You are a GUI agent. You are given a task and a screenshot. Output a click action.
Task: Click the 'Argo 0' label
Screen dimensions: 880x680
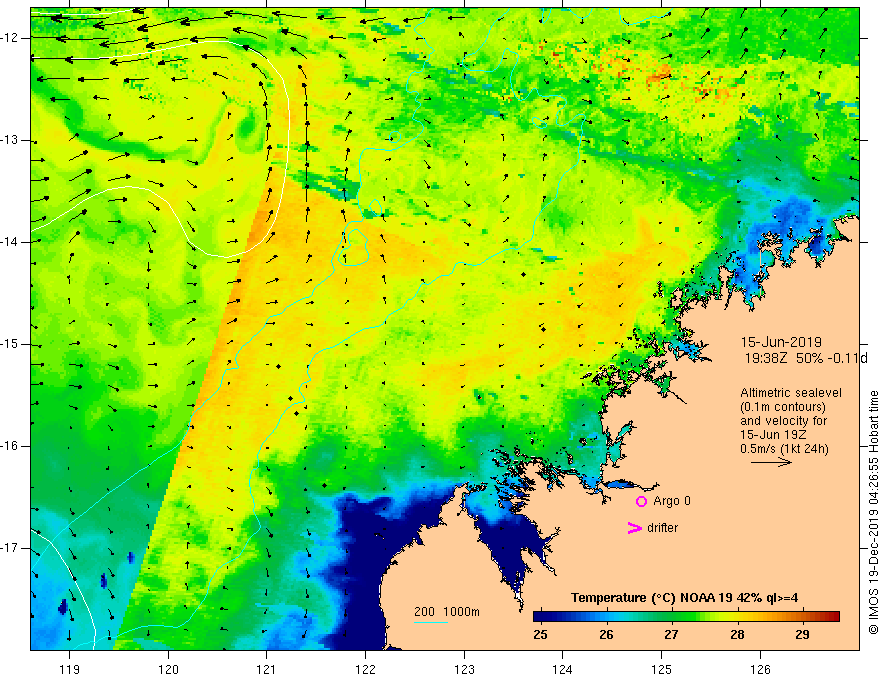coord(672,501)
